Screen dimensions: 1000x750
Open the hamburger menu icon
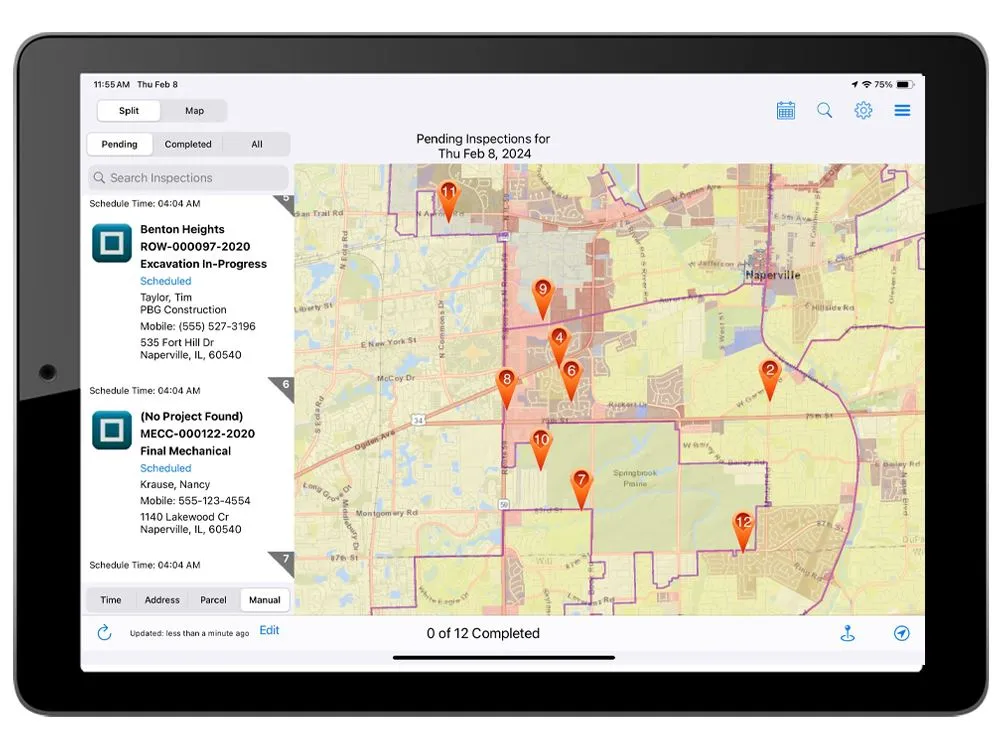(902, 111)
